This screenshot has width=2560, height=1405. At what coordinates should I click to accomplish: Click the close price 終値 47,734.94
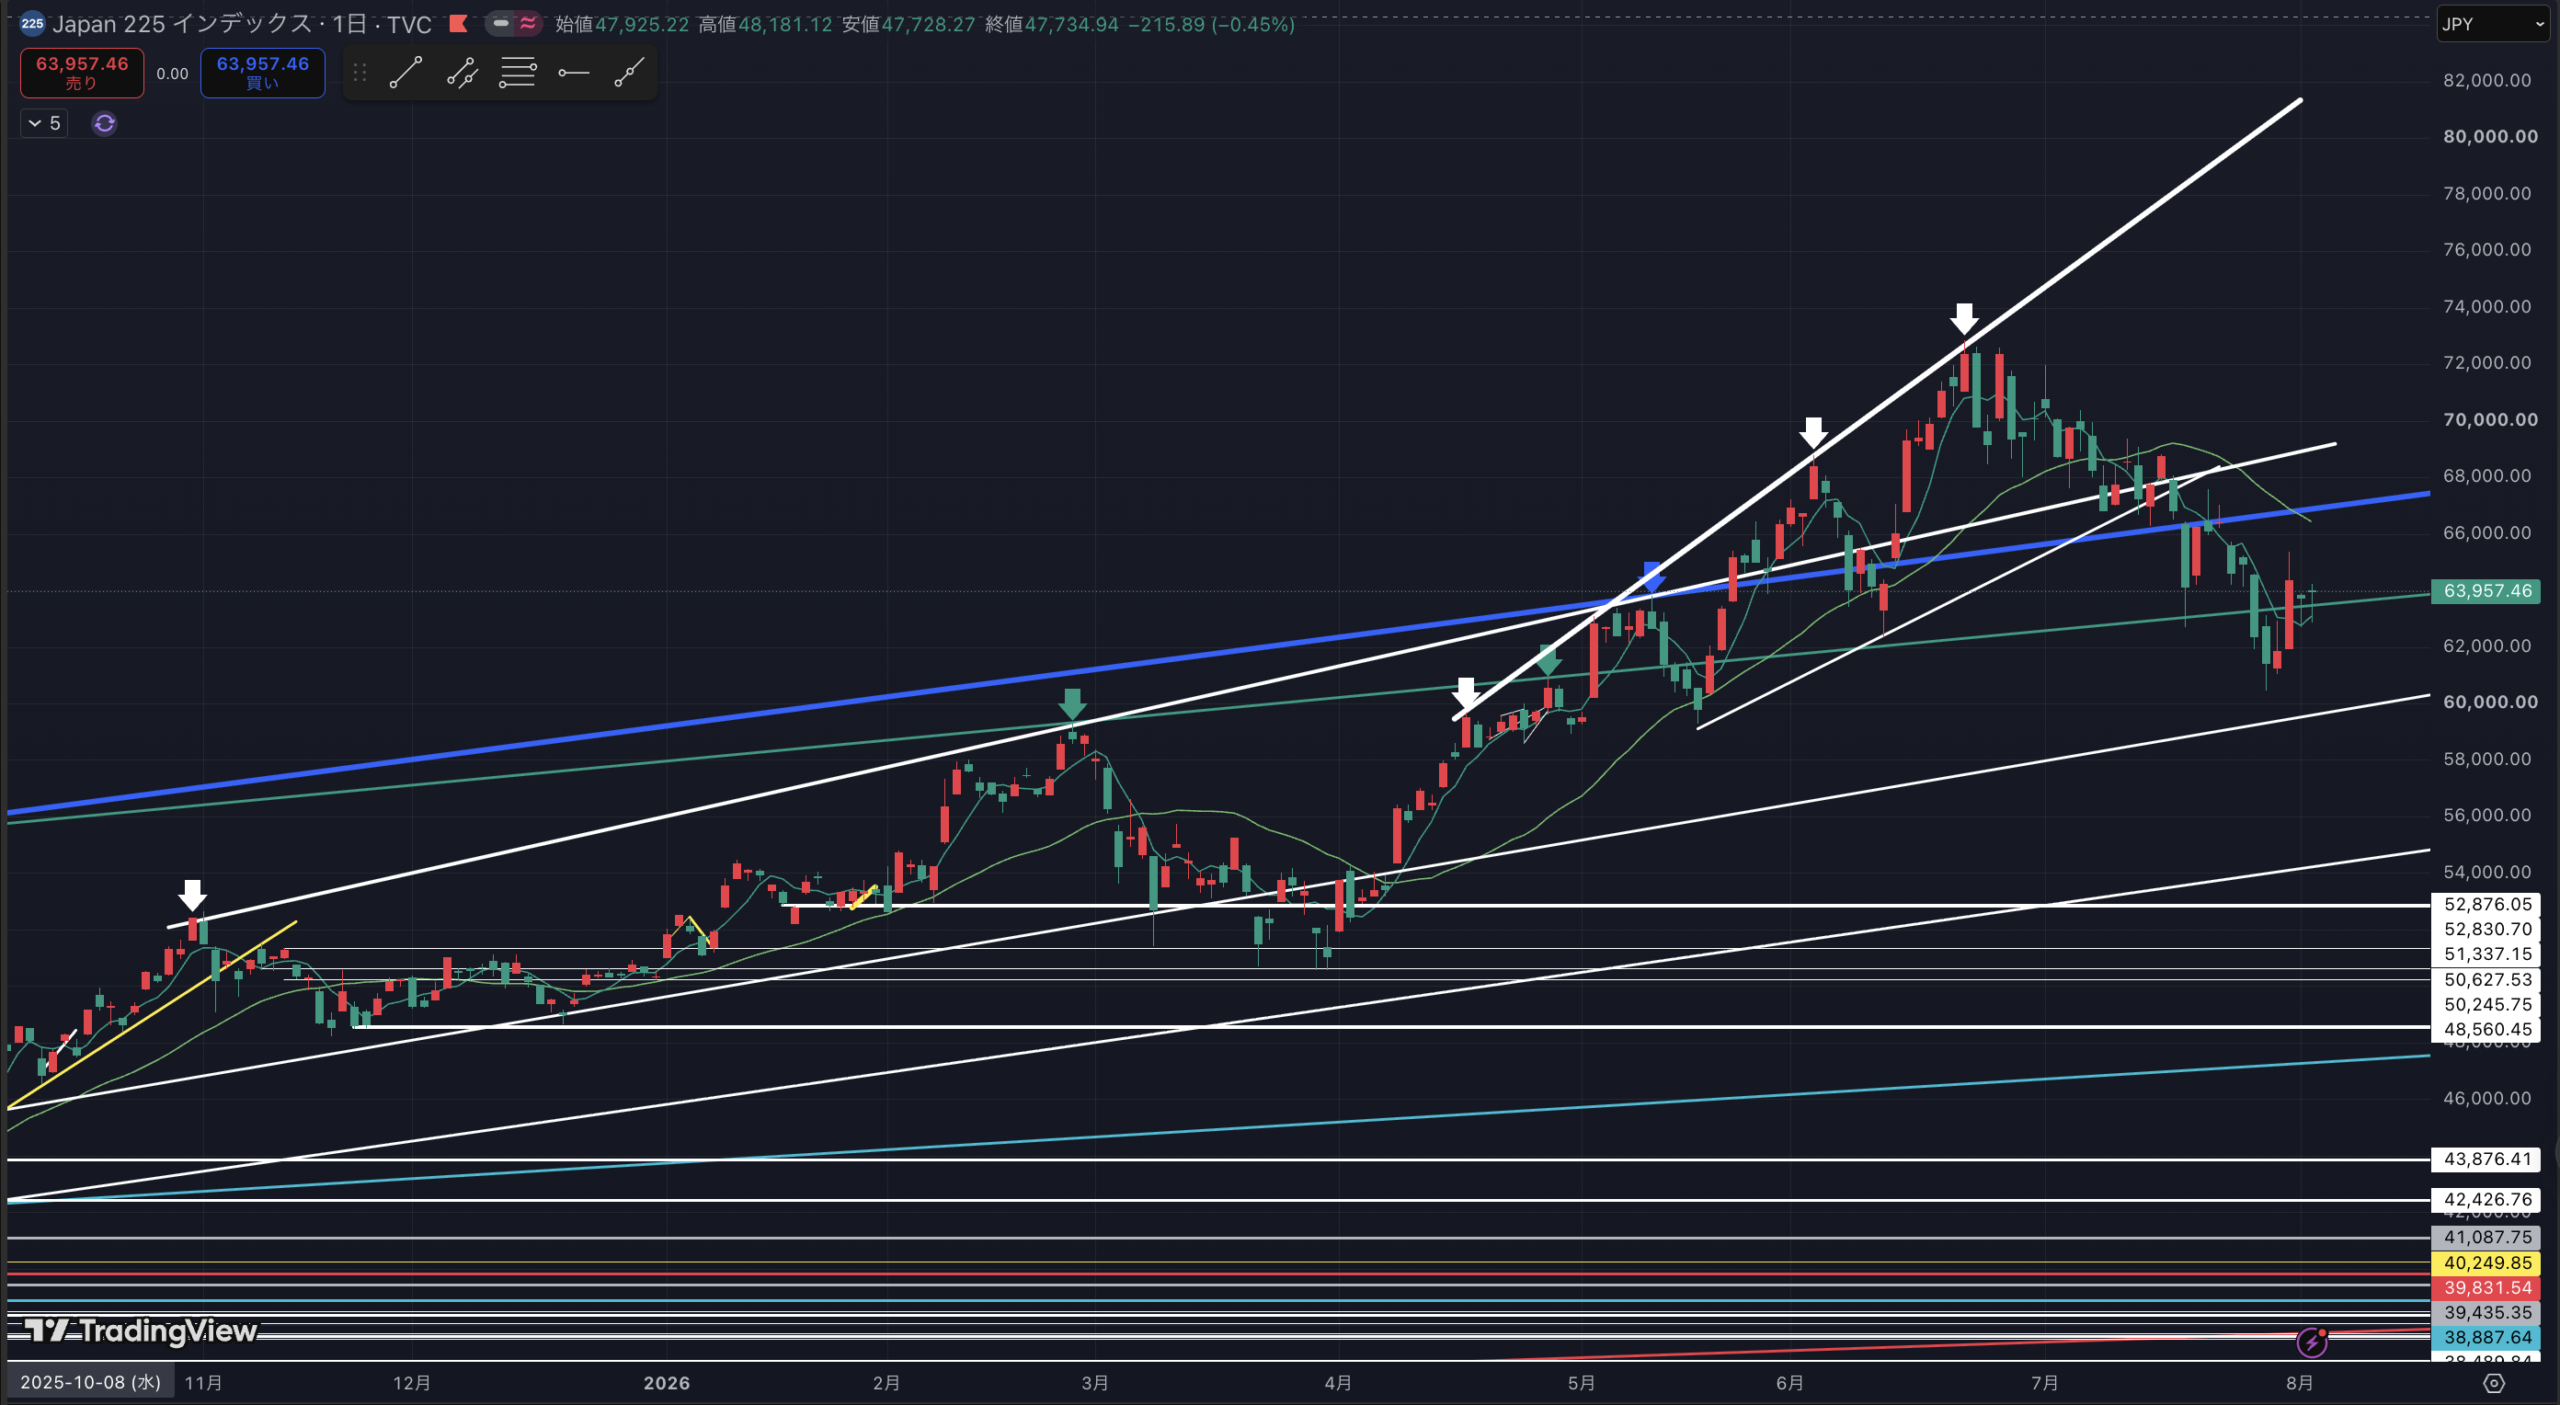(1052, 24)
